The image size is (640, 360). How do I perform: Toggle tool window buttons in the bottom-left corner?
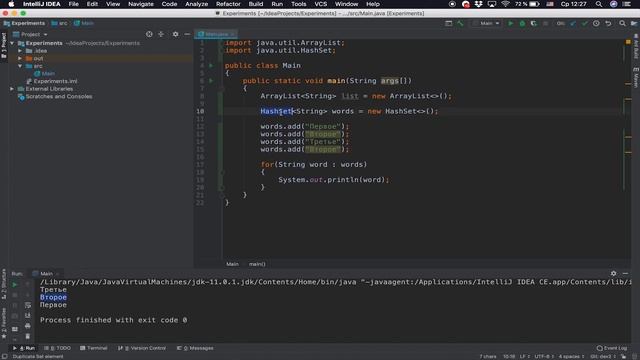click(4, 356)
